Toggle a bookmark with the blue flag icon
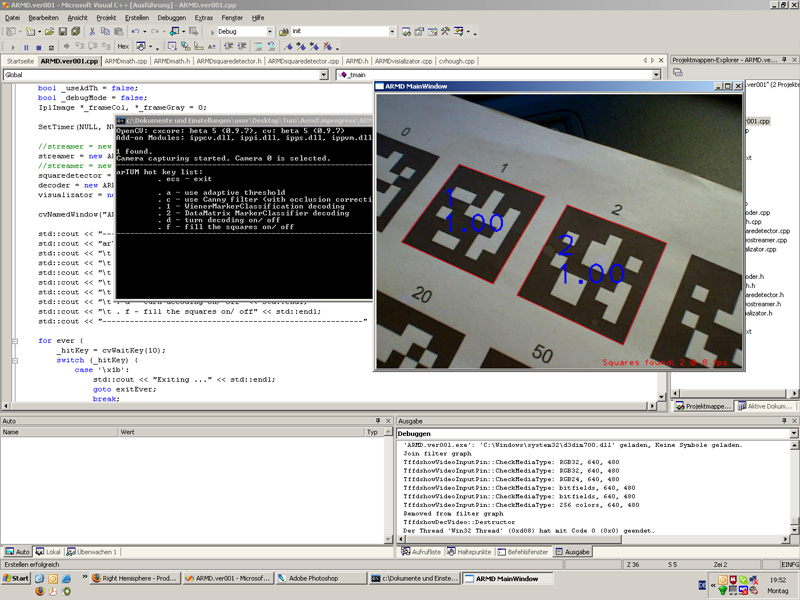 288,46
